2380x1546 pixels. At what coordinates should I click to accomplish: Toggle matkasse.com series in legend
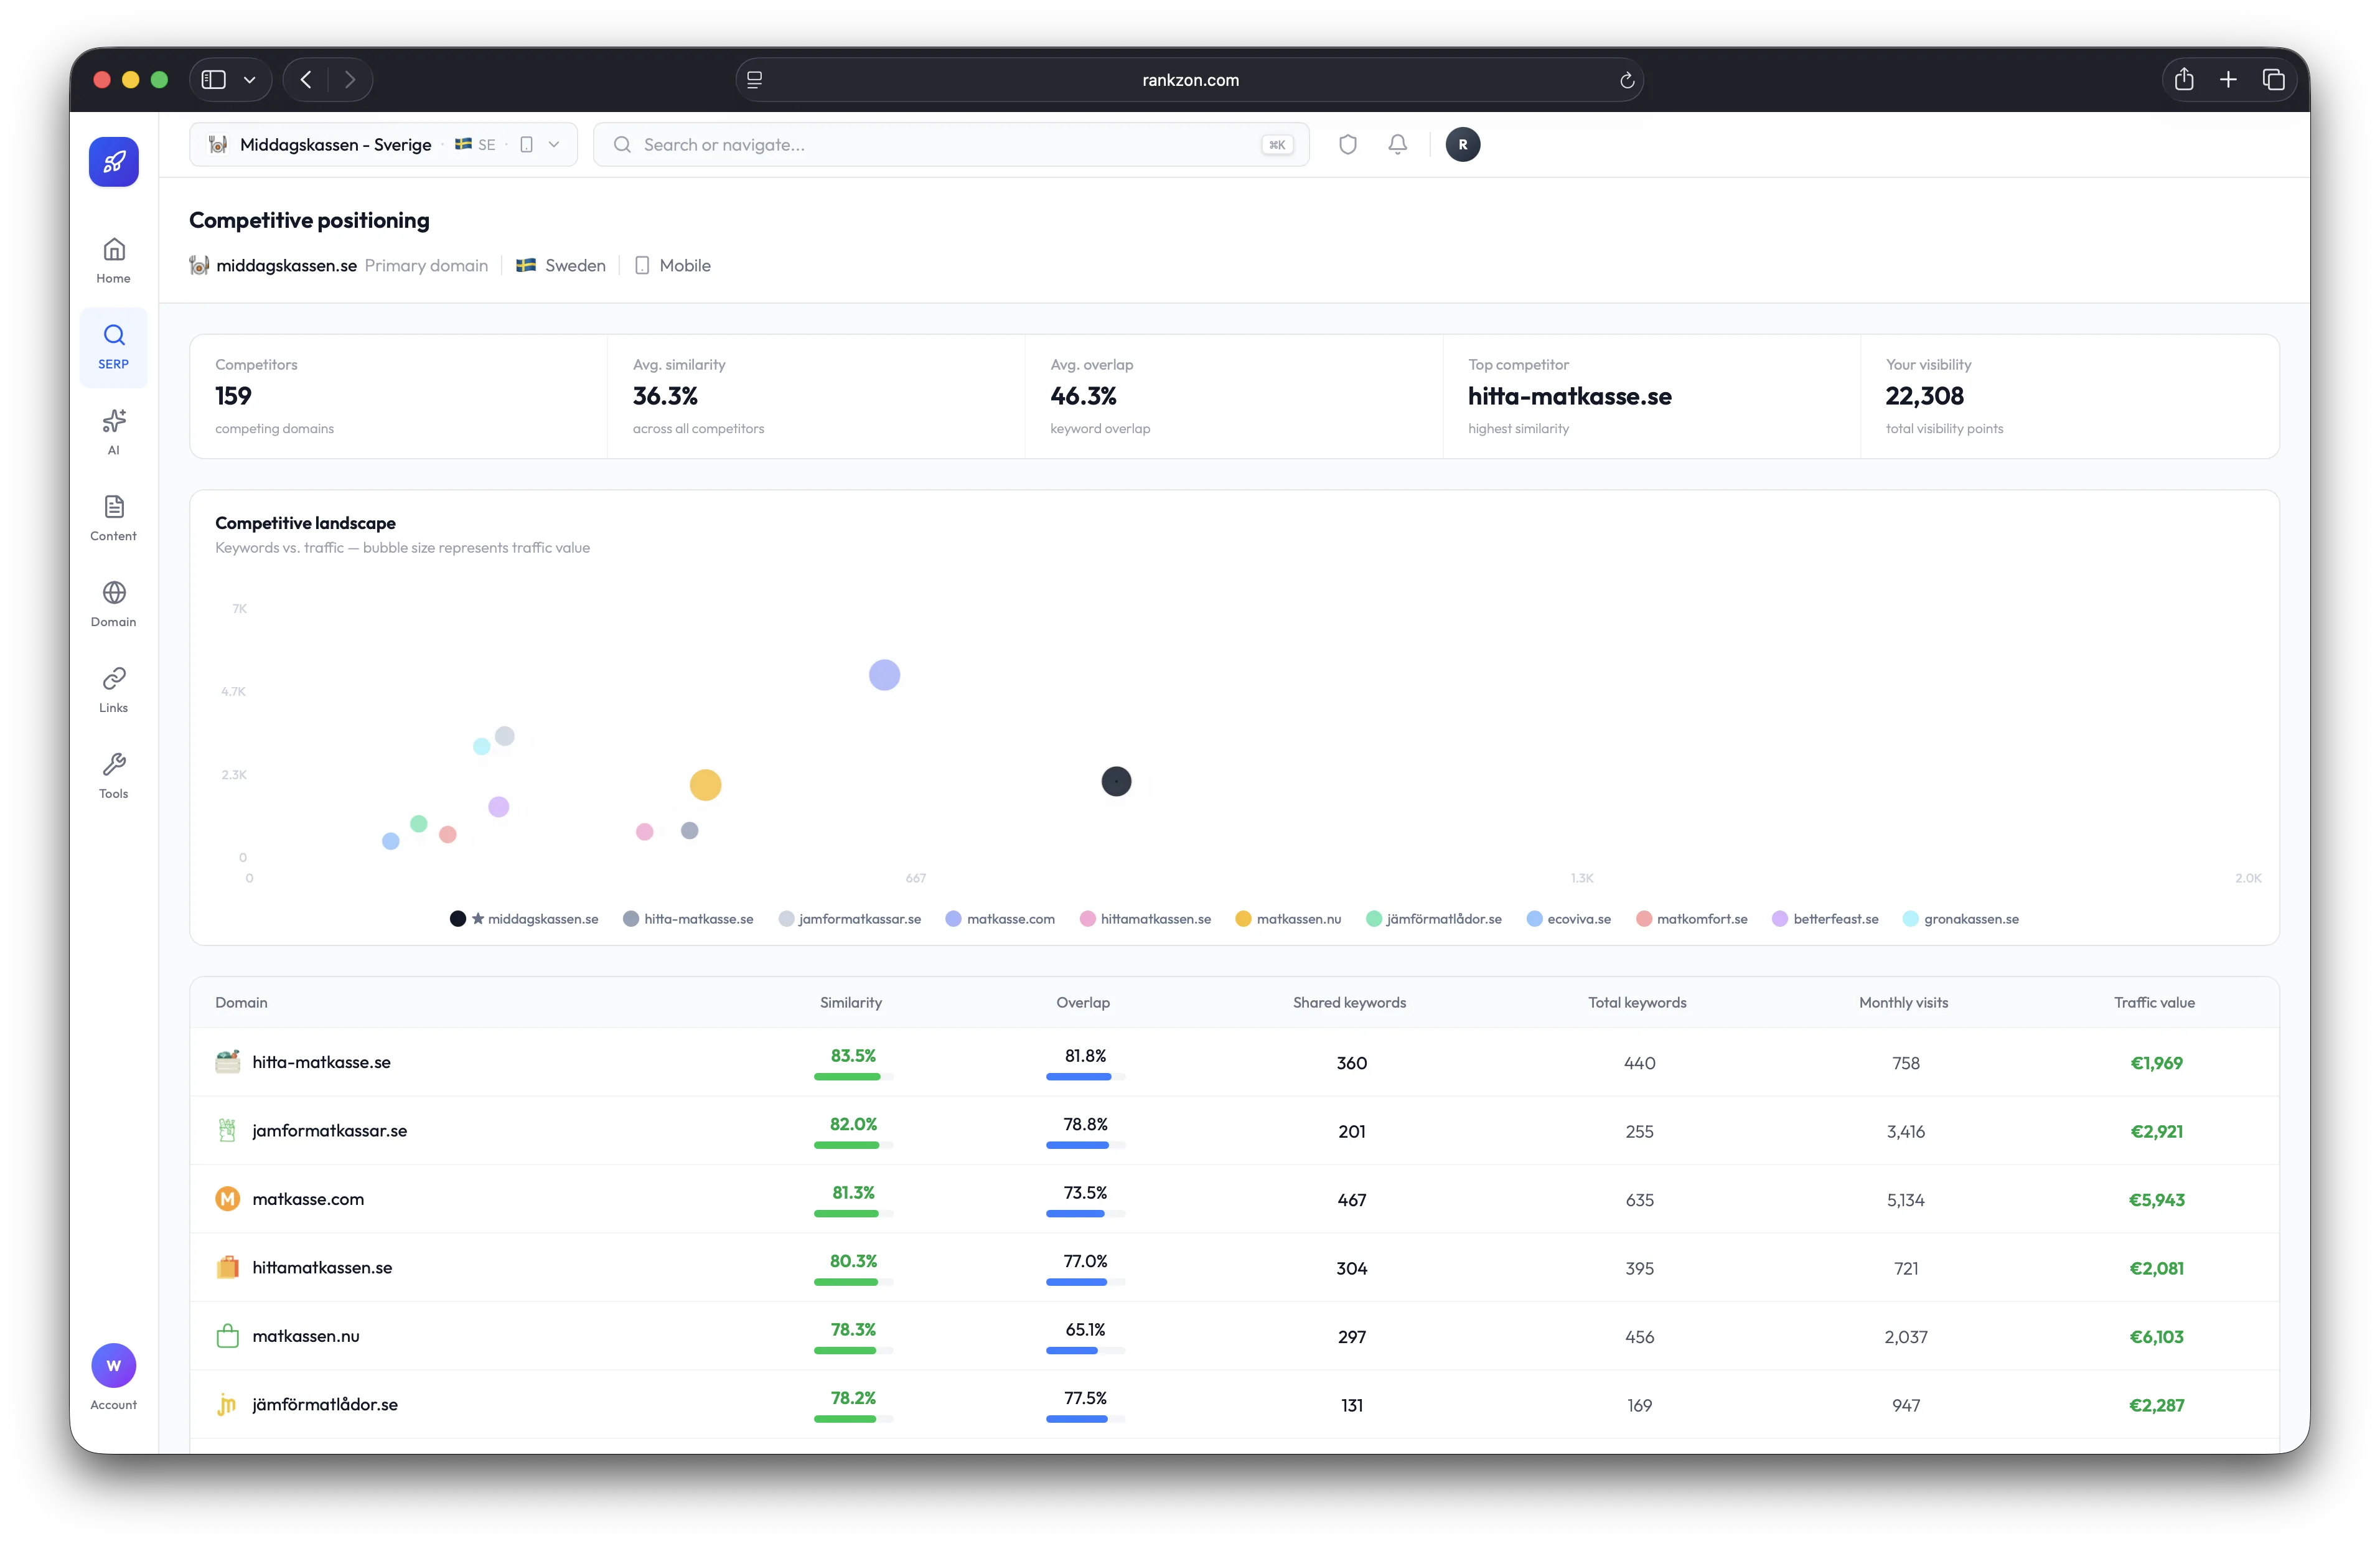pos(1001,919)
